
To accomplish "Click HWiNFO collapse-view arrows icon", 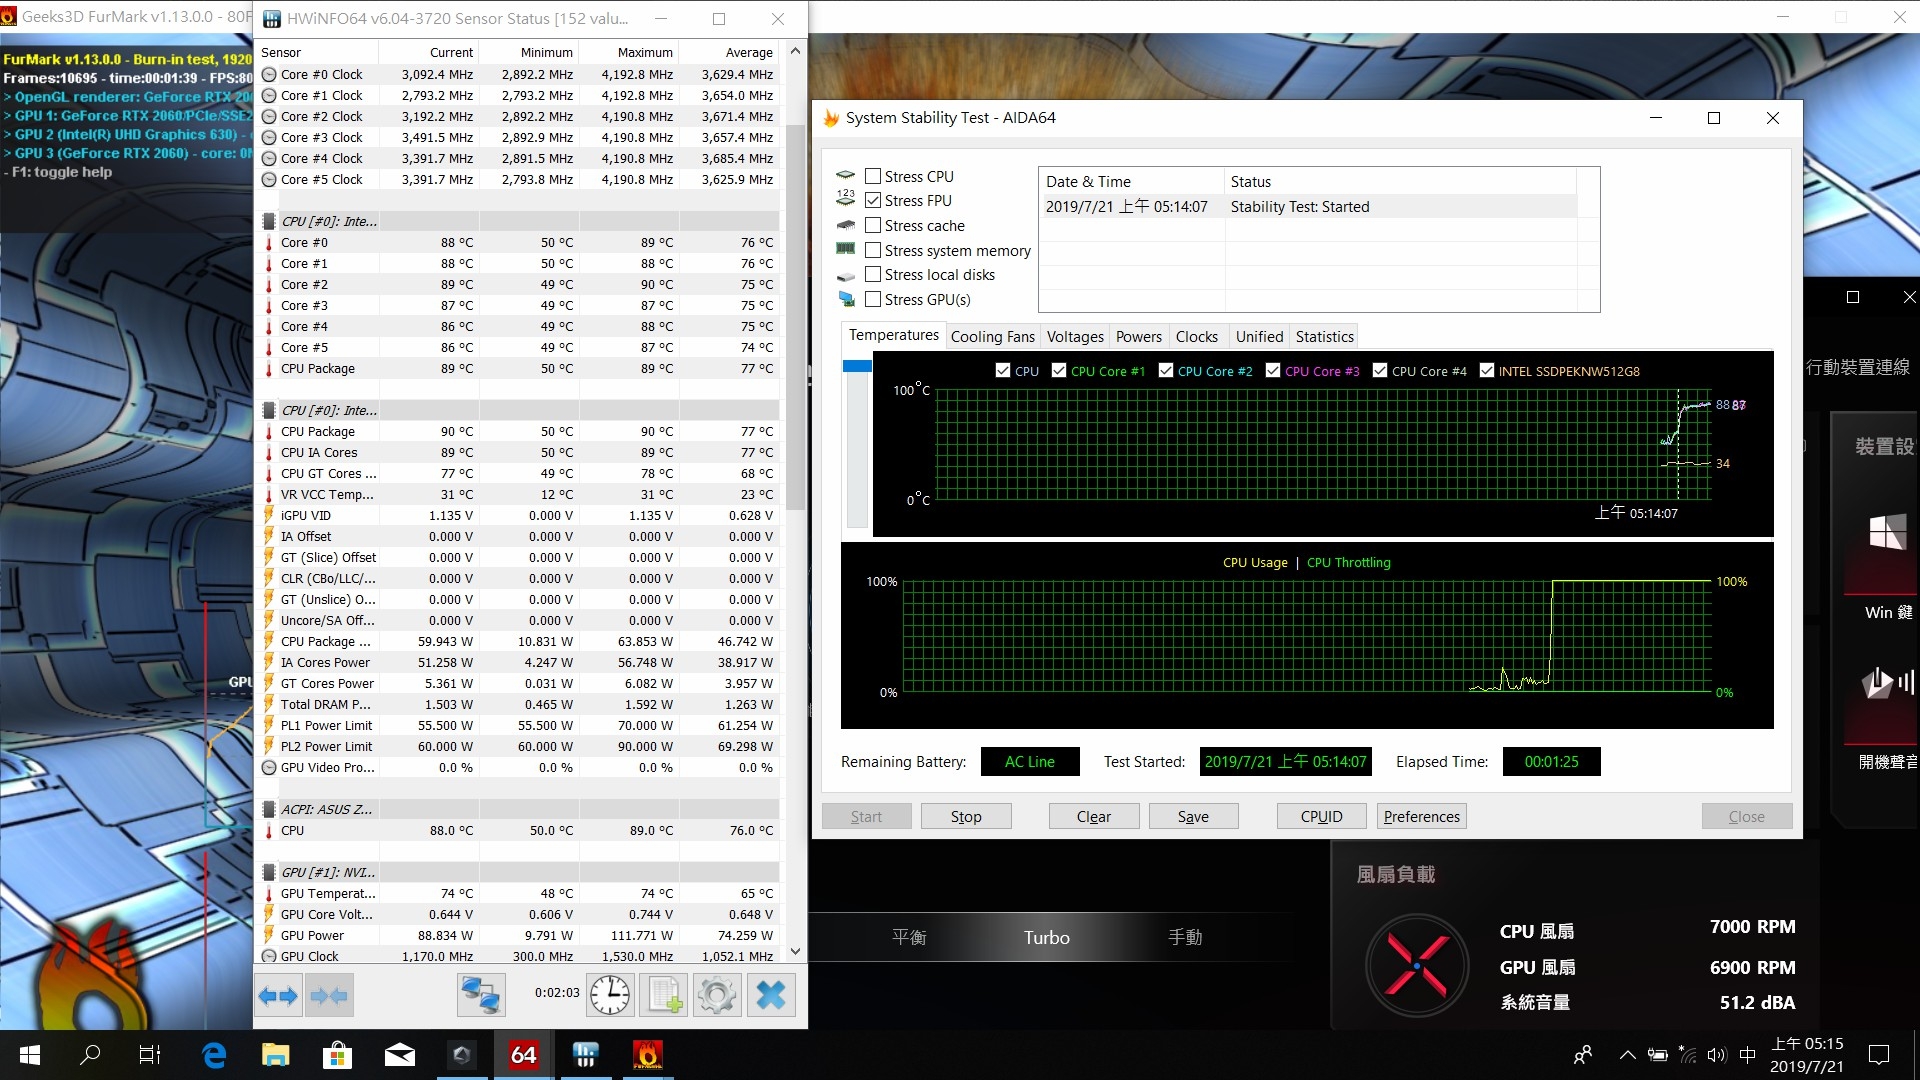I will point(329,995).
